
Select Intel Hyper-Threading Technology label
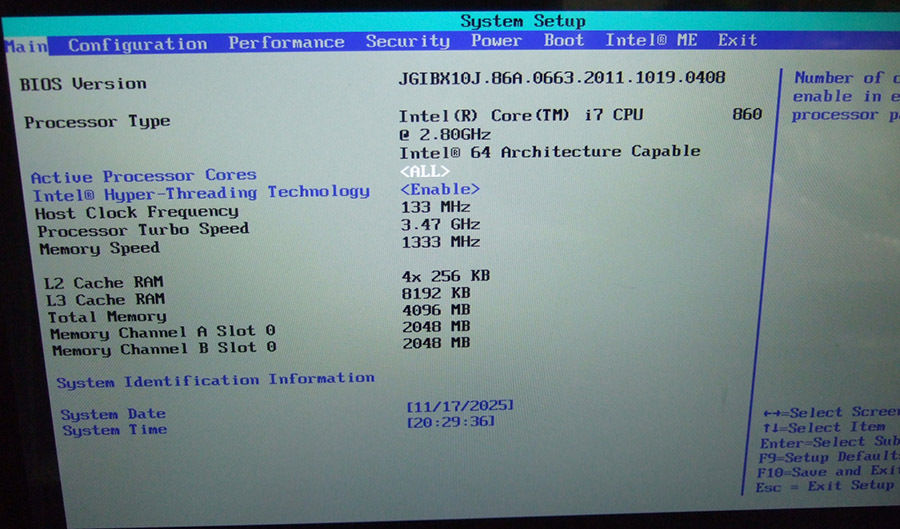tap(201, 193)
